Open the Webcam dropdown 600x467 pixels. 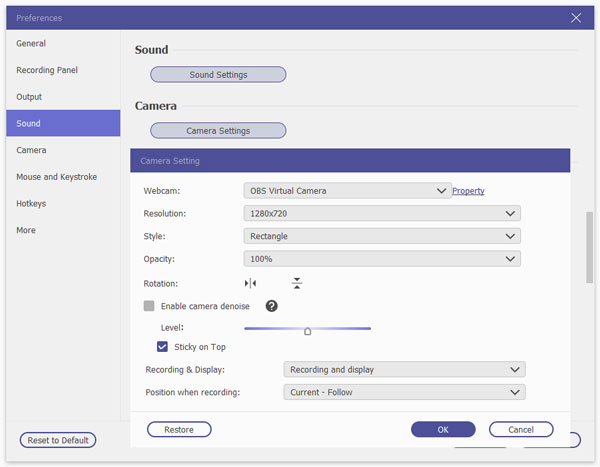[347, 190]
